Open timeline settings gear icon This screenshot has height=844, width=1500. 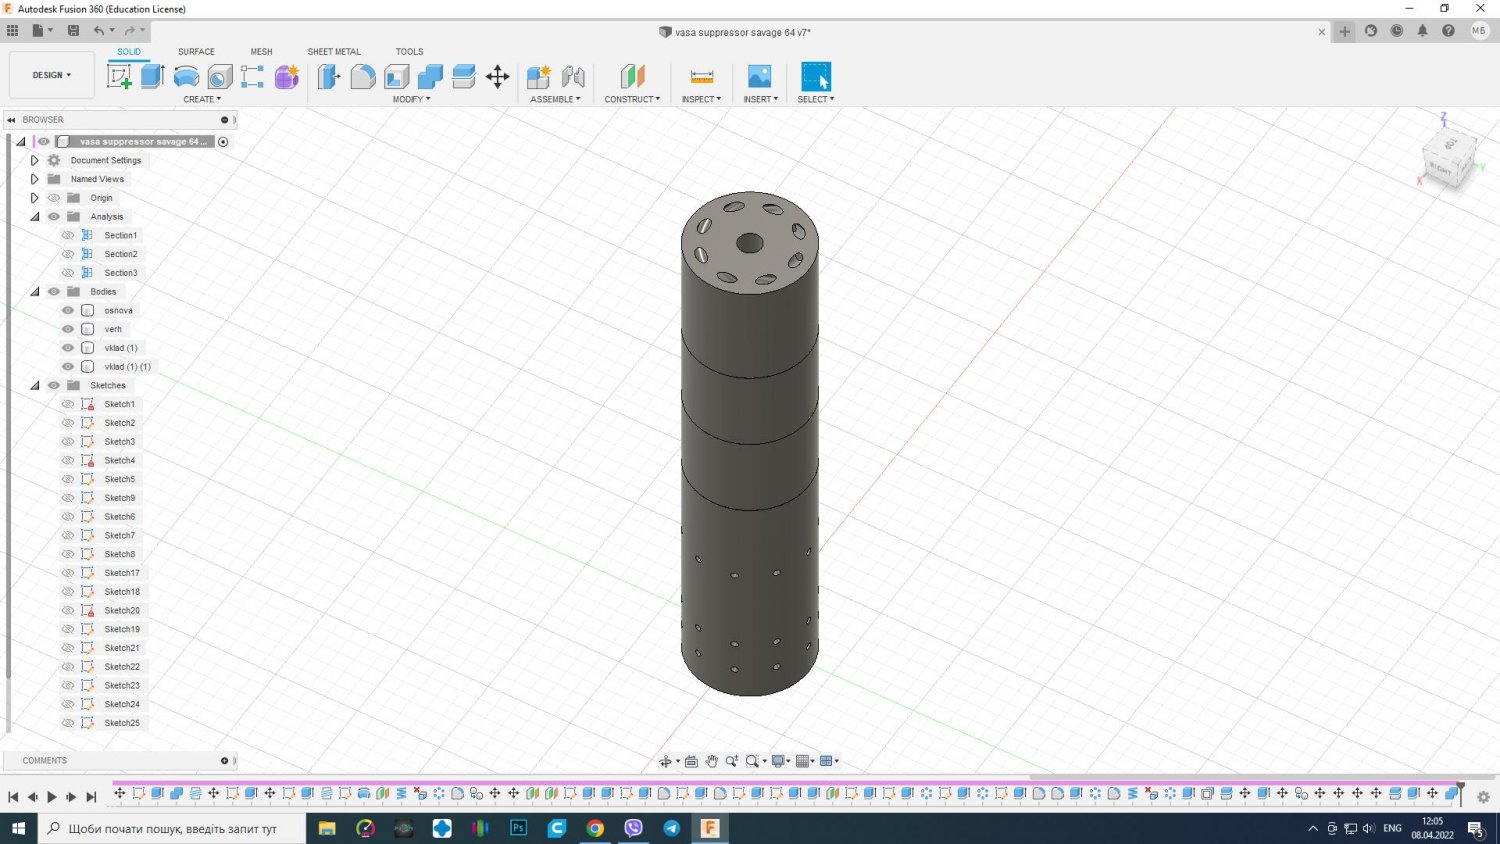pos(1483,797)
